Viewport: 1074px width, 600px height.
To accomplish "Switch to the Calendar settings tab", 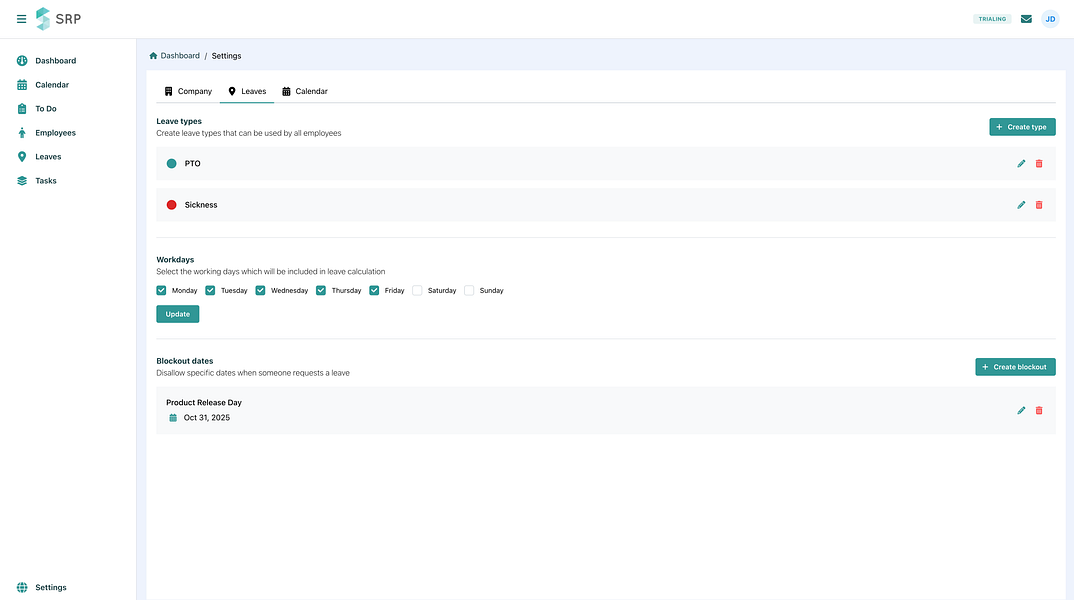I will pos(305,91).
